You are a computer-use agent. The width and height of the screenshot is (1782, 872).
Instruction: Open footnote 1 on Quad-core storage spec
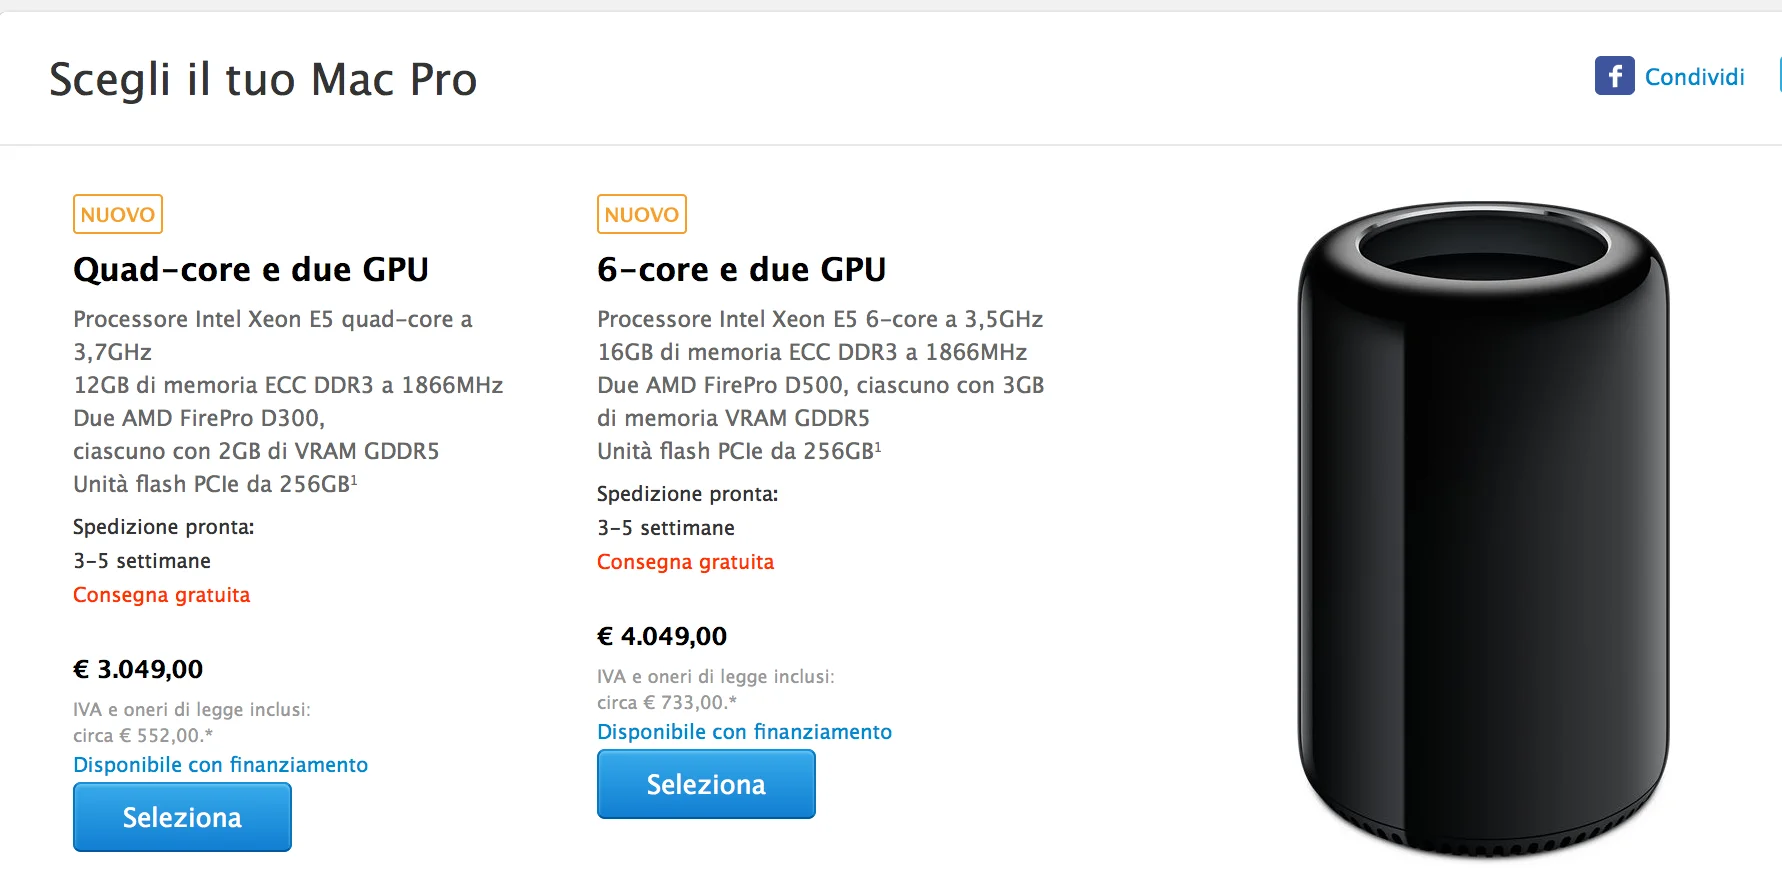[x=356, y=477]
